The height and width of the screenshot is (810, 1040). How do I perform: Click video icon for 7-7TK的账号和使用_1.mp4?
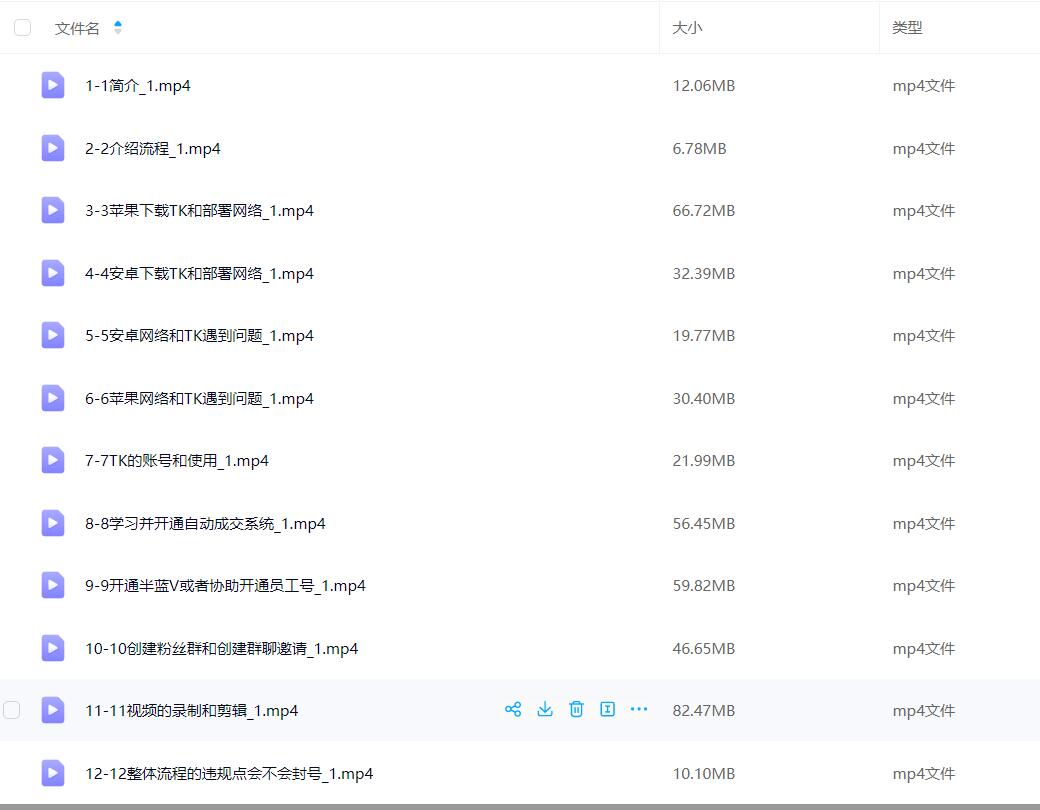click(53, 460)
